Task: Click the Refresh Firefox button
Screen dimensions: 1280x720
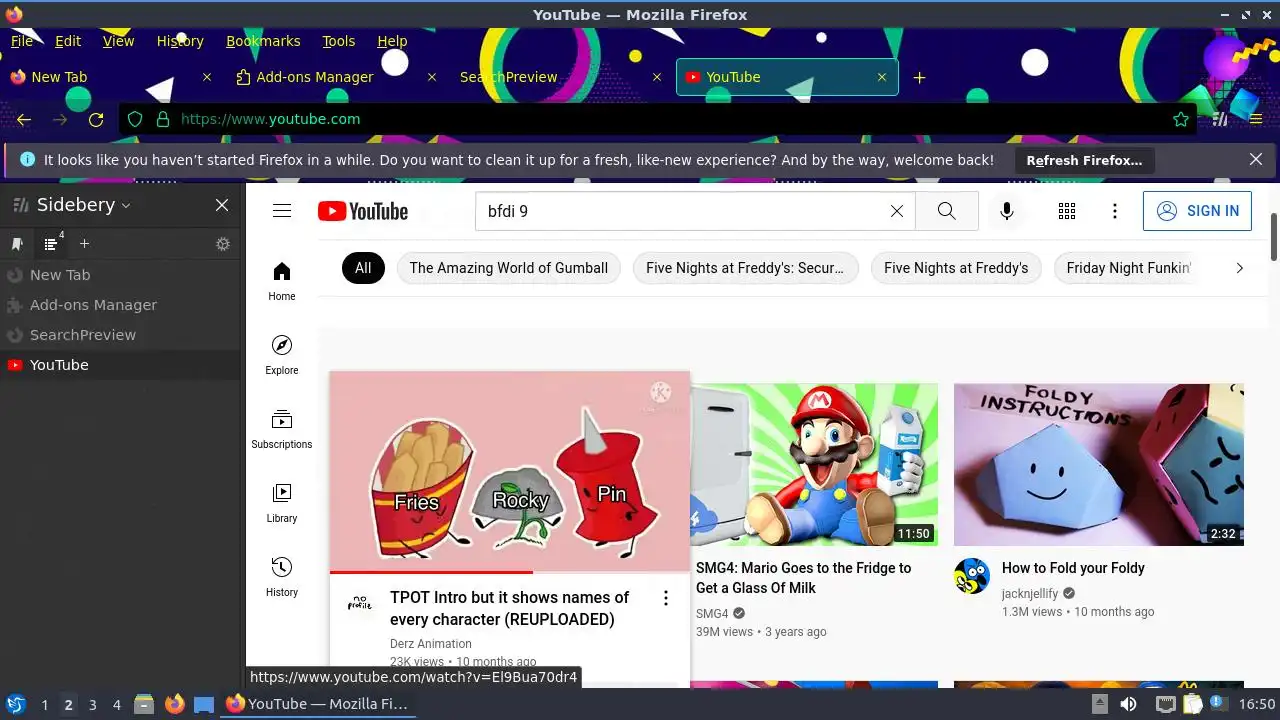Action: [x=1084, y=160]
